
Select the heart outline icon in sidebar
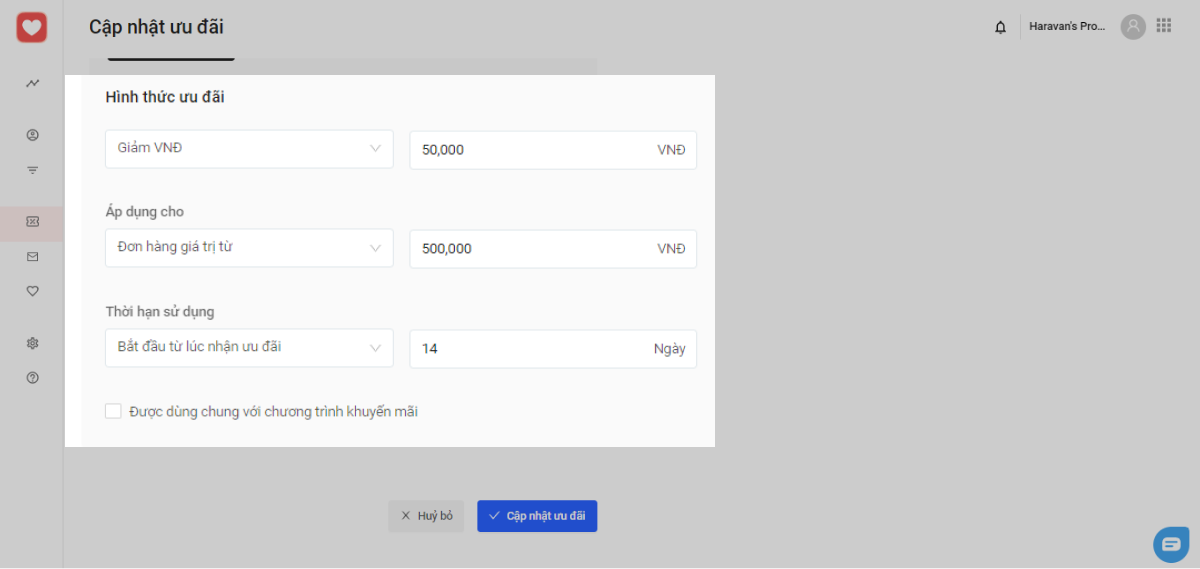pos(32,291)
